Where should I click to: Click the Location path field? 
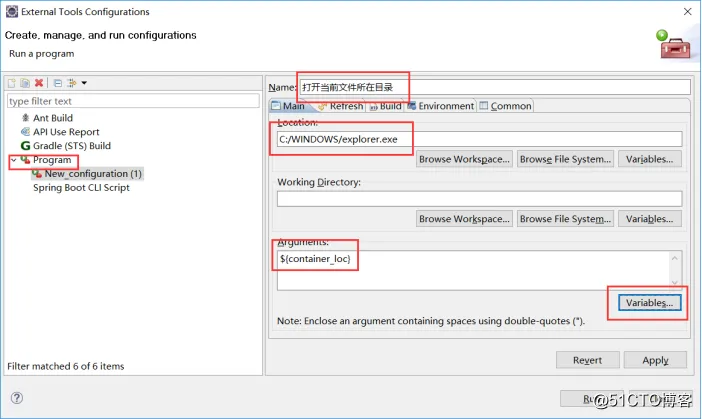[479, 139]
